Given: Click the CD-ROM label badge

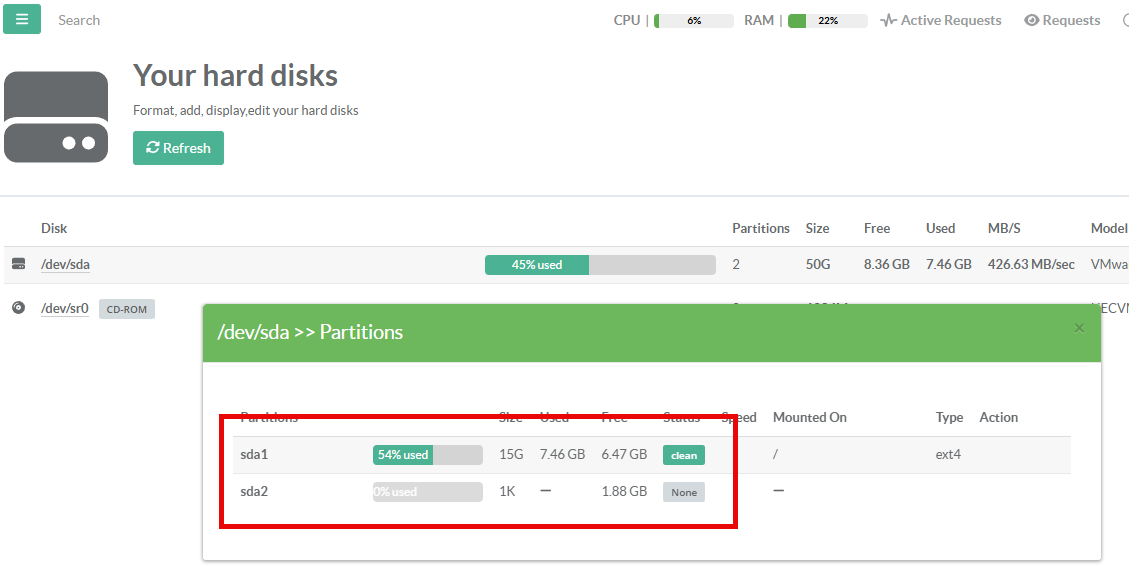Looking at the screenshot, I should (127, 309).
